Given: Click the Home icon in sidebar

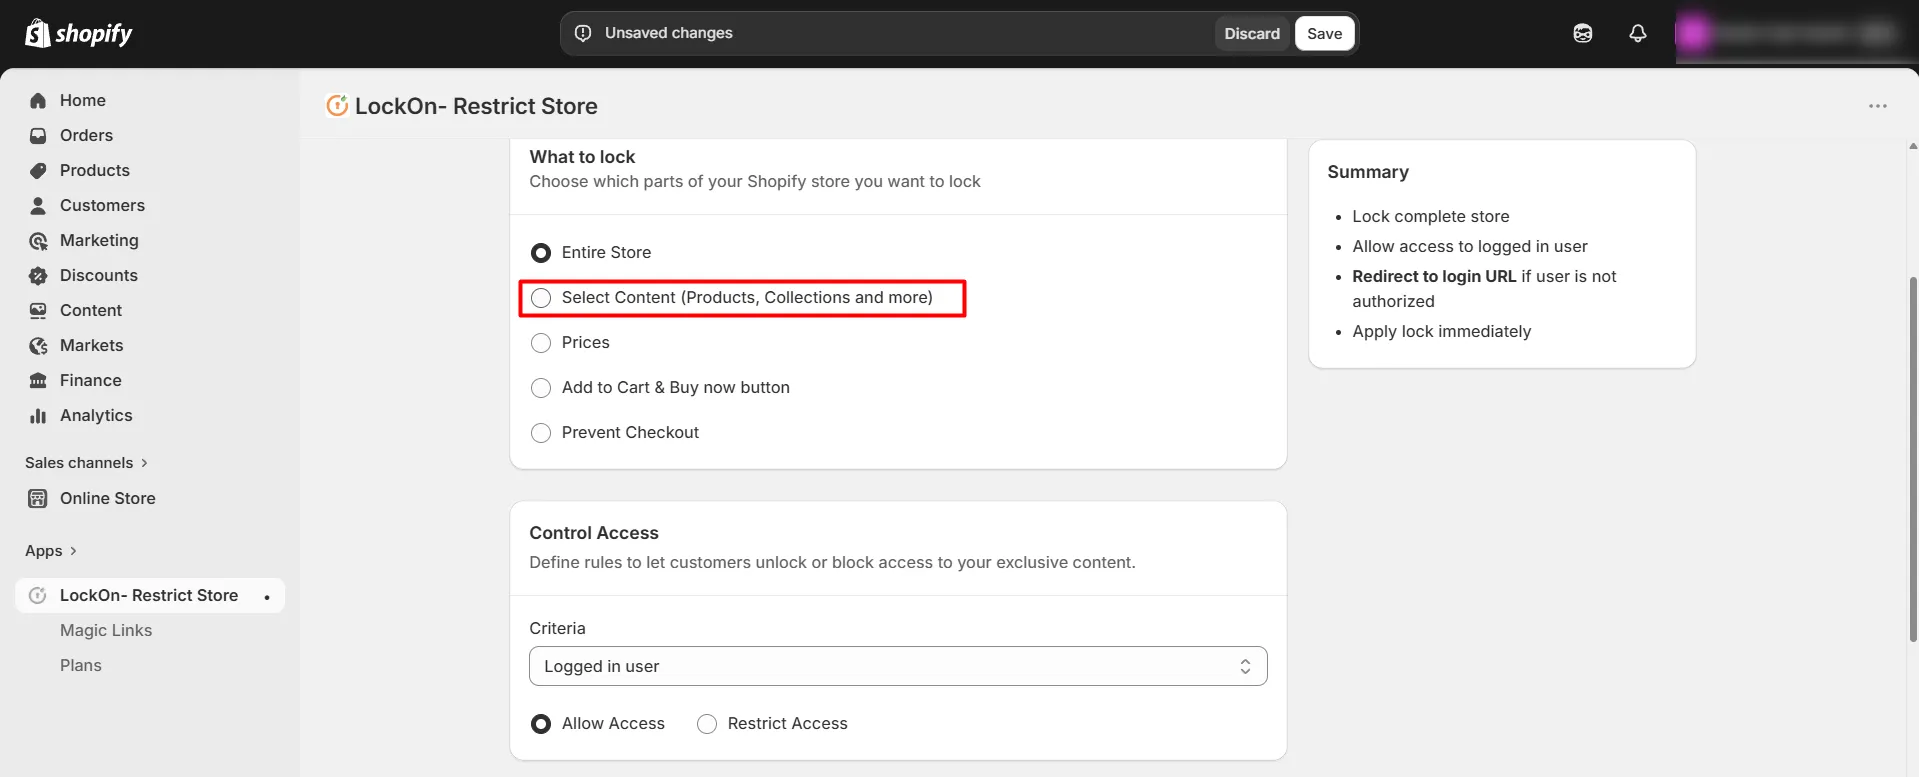Looking at the screenshot, I should click(38, 101).
